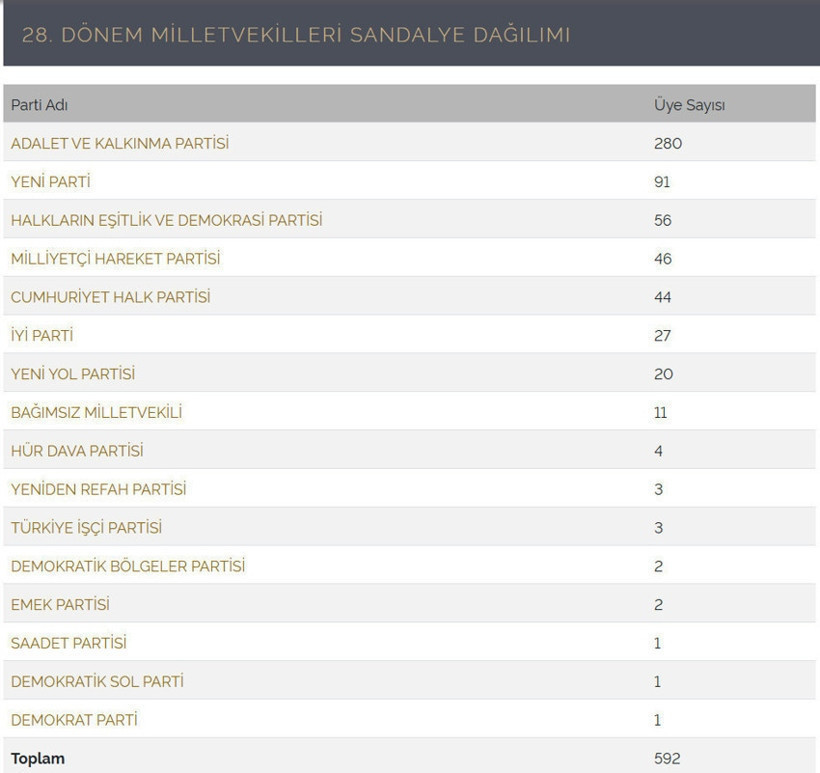Select the DEMOKRATİK BÖLGELER PARTİSİ link

(x=128, y=566)
